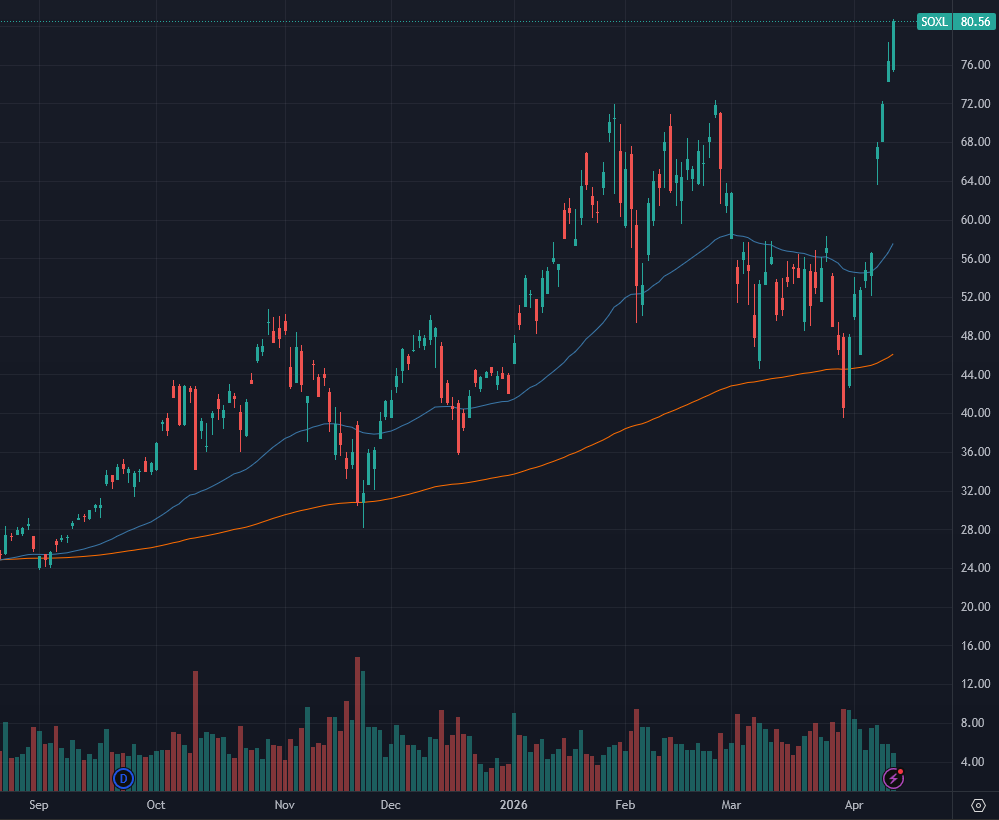This screenshot has width=999, height=820.
Task: Click the 4.00 price scale label
Action: tap(975, 761)
